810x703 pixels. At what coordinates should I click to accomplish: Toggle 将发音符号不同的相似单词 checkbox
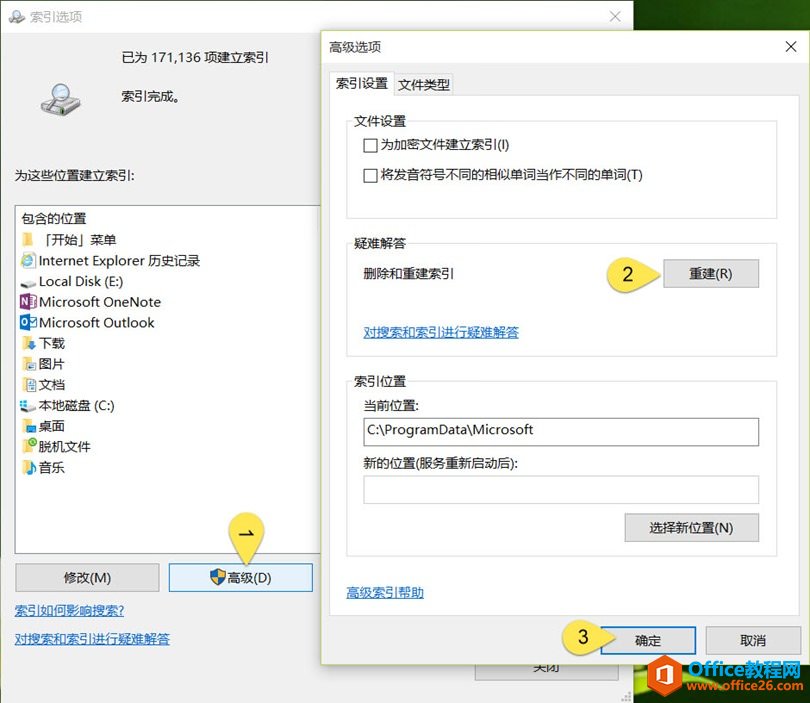(x=371, y=175)
